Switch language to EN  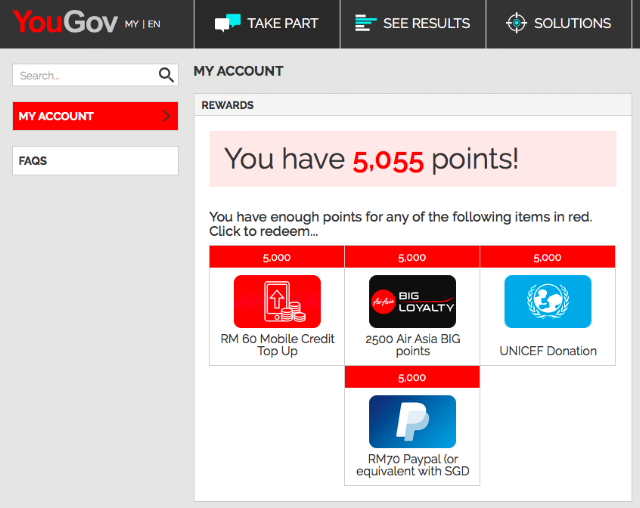click(x=154, y=24)
